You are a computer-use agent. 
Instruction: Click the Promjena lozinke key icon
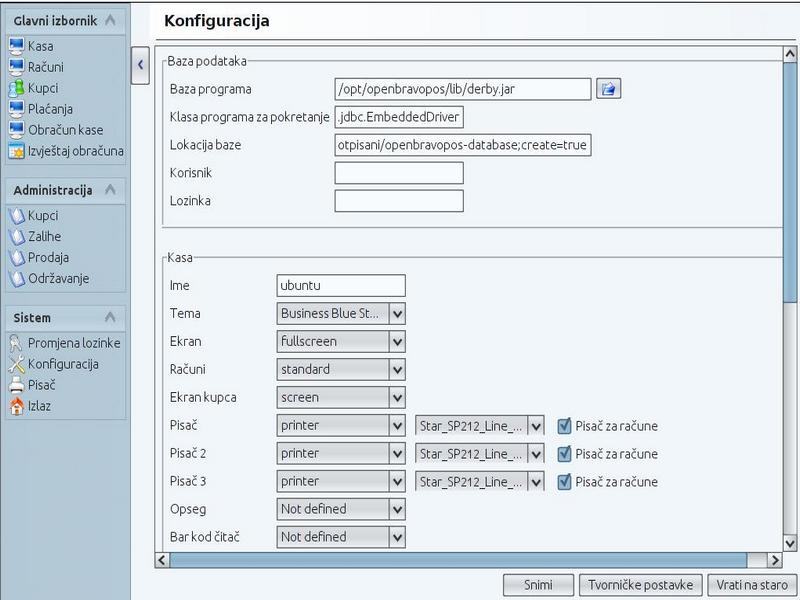coord(16,343)
